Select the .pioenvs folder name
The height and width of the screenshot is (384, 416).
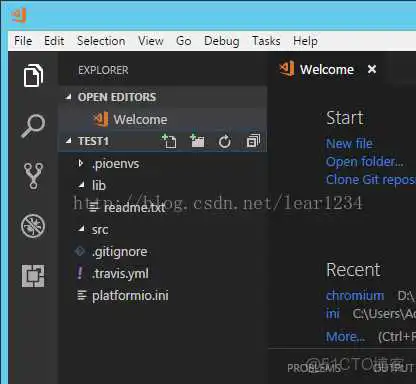point(115,164)
